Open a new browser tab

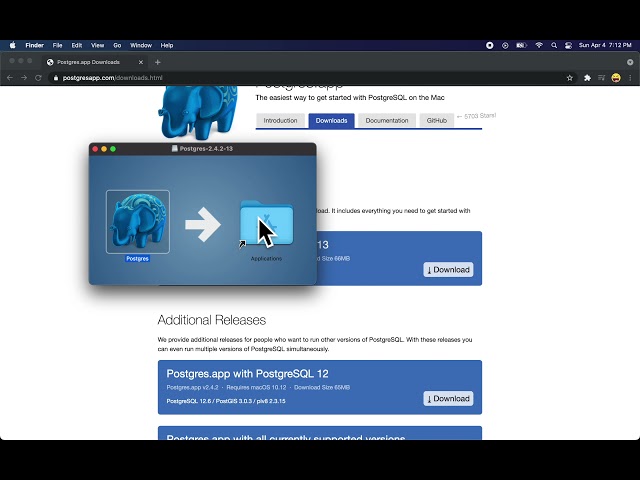(158, 62)
